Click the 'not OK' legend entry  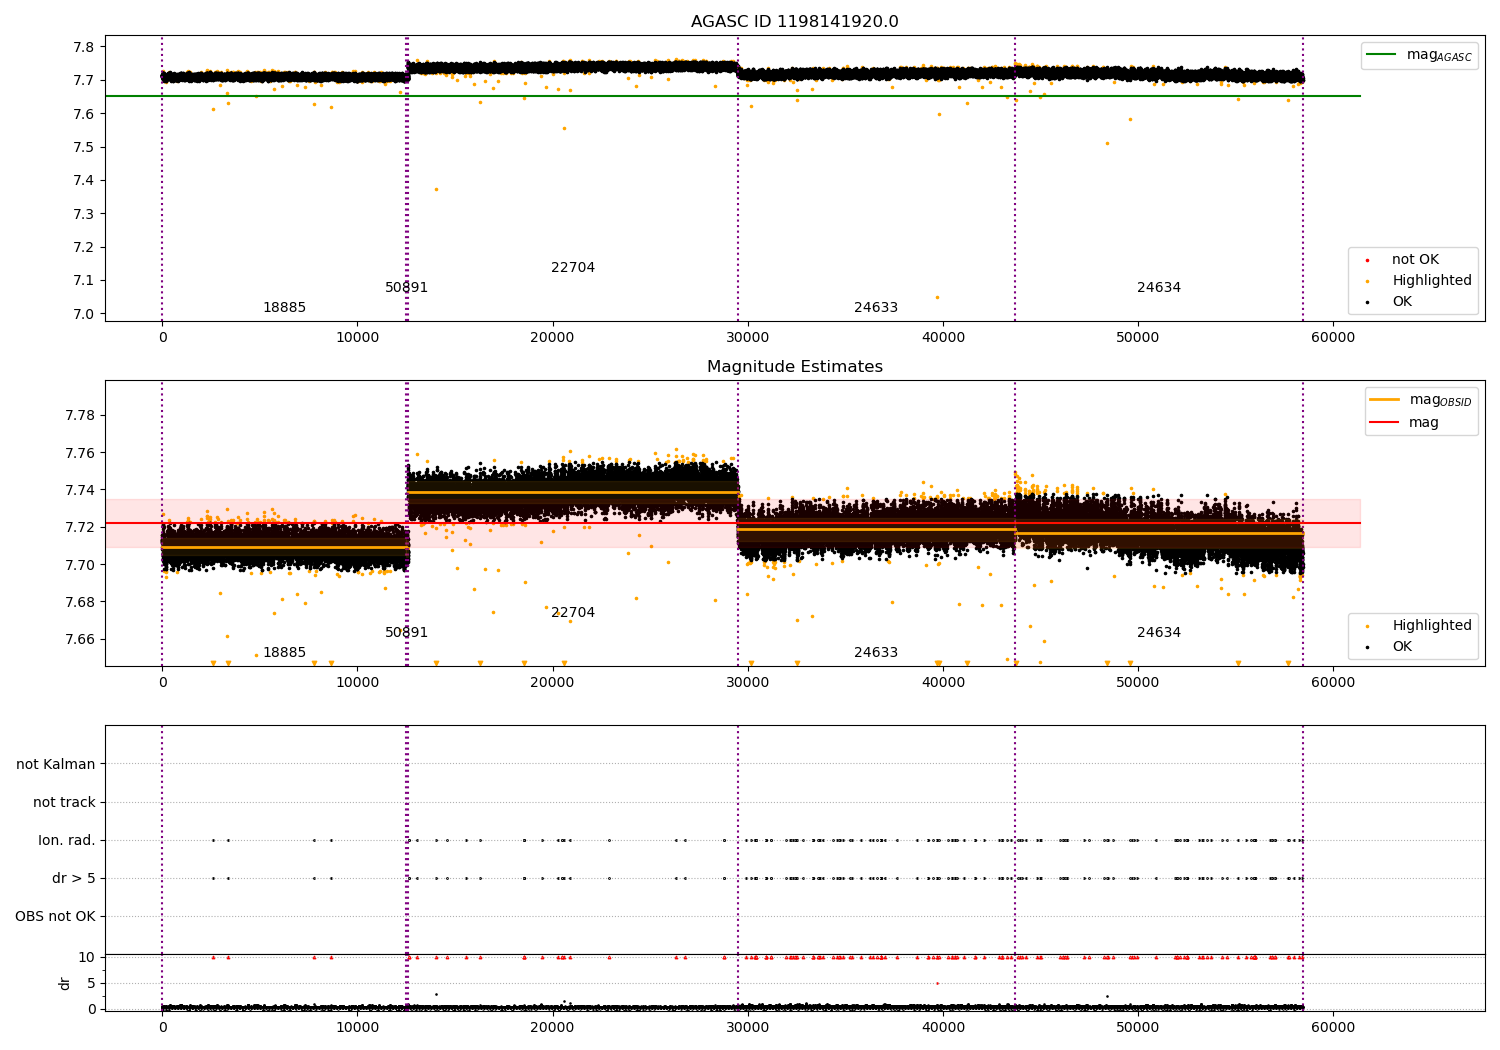1415,260
